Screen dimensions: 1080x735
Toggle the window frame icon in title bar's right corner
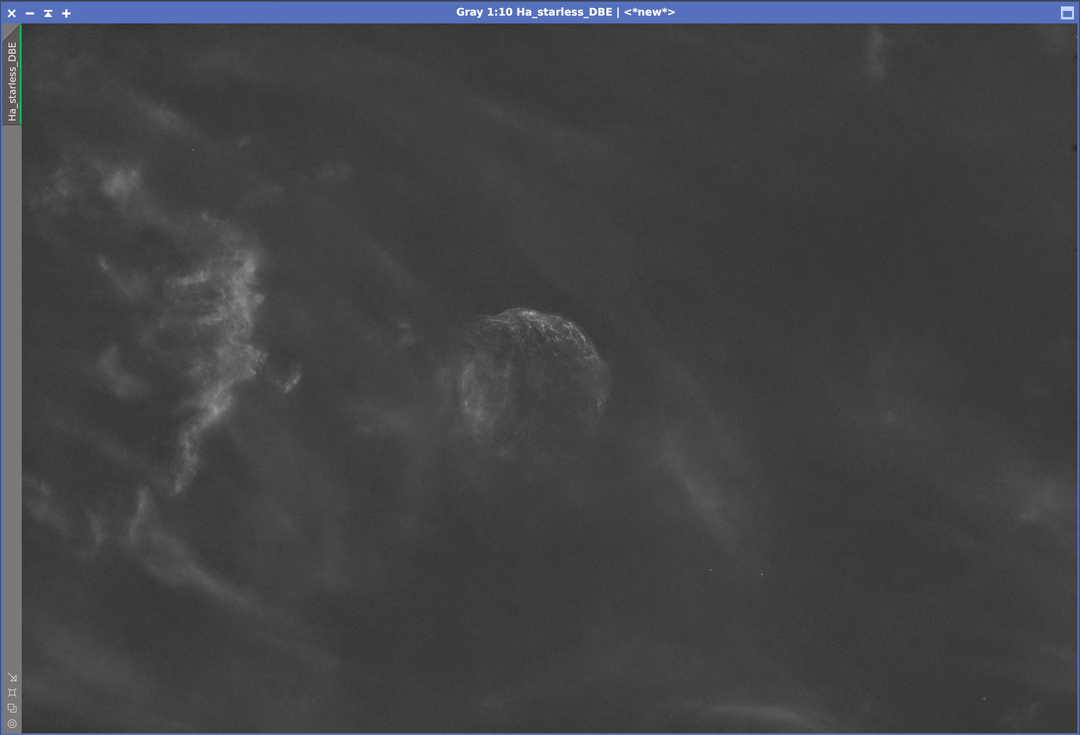point(1066,13)
